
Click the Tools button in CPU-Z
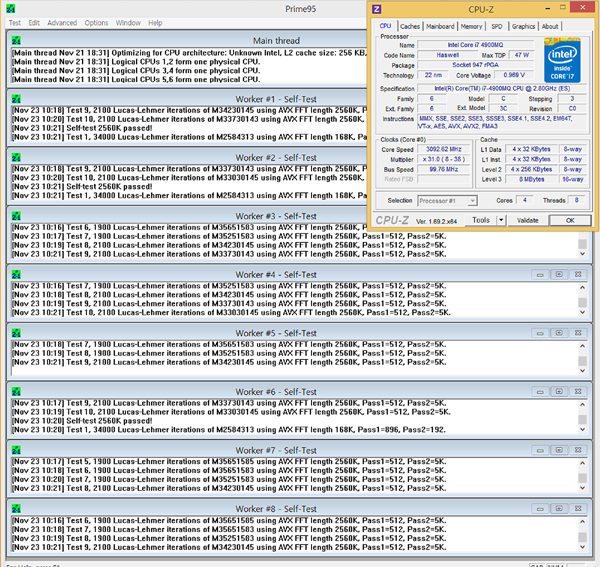(x=481, y=220)
